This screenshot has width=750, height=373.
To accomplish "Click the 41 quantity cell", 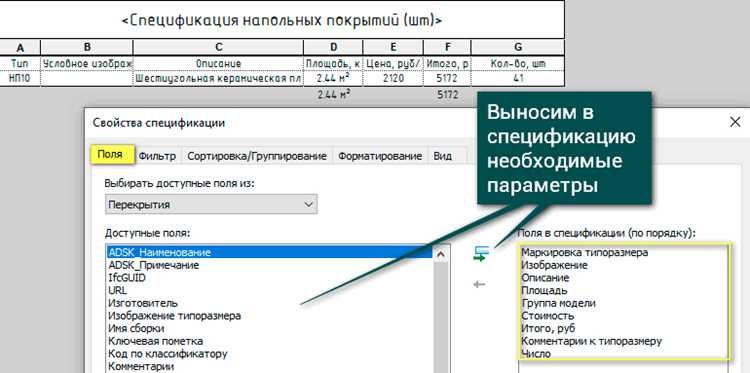I will pyautogui.click(x=518, y=78).
